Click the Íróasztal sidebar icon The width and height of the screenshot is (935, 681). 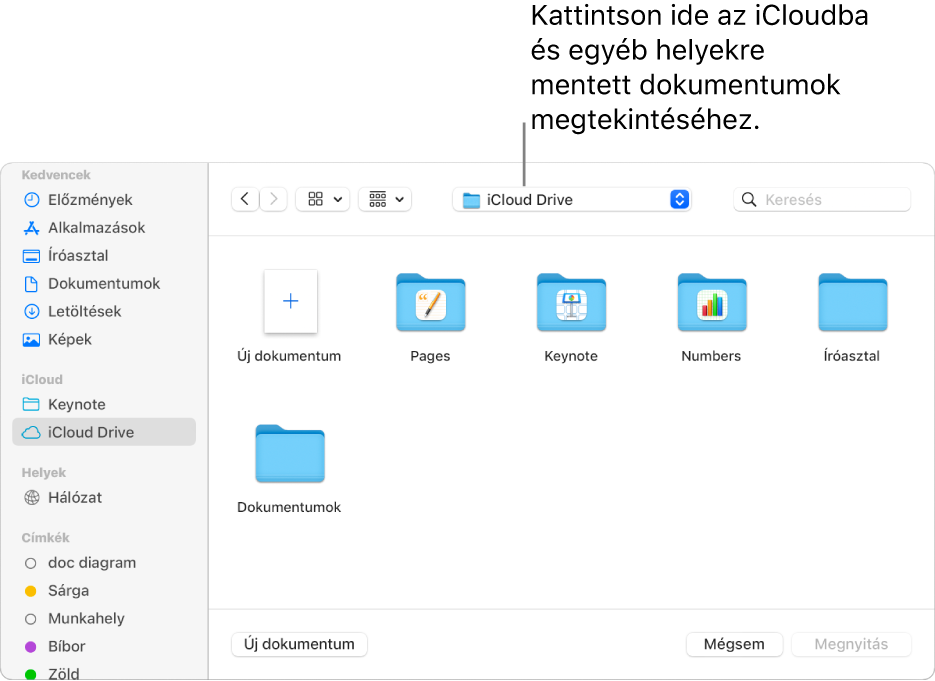[31, 256]
